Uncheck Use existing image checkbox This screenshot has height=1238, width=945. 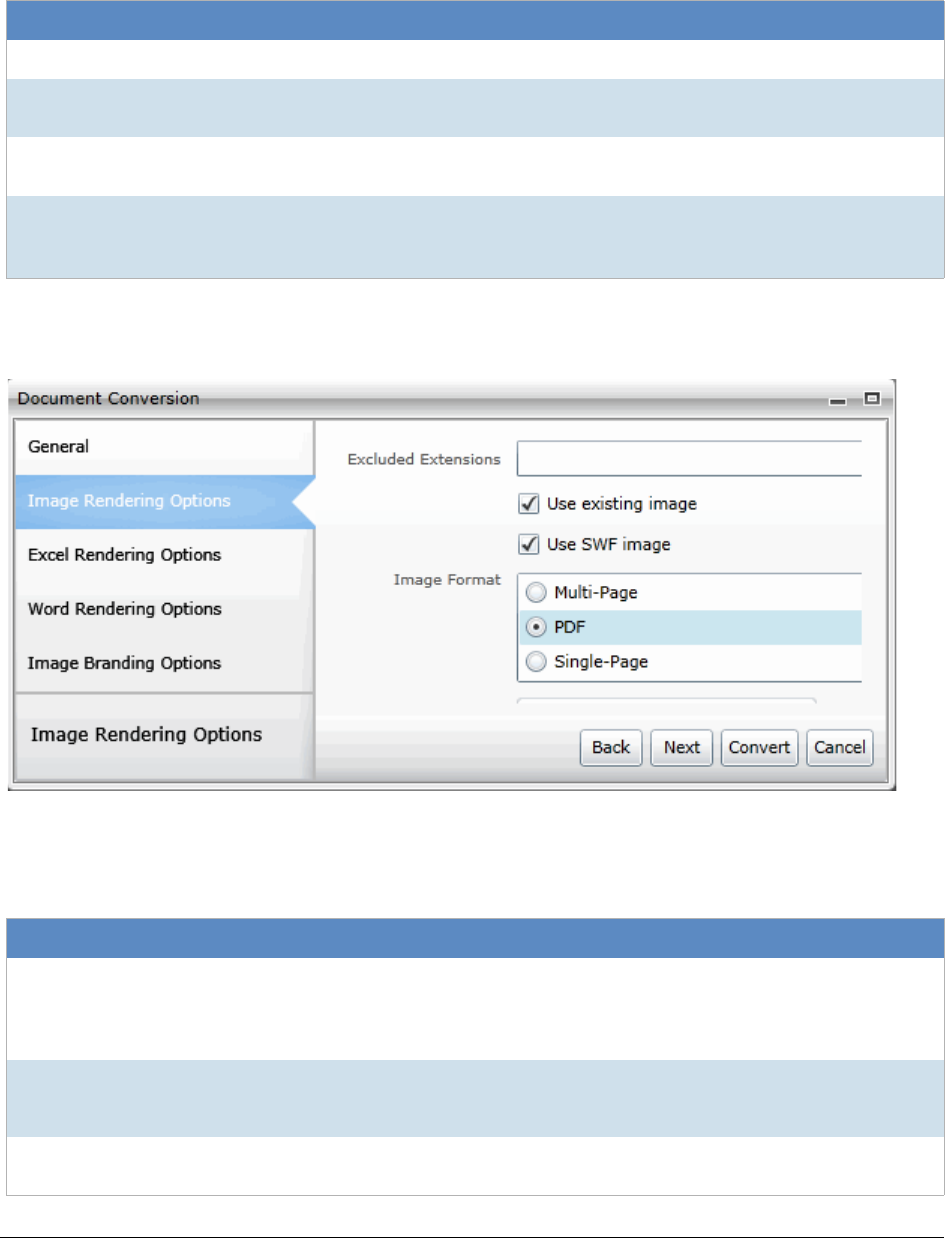(x=530, y=504)
